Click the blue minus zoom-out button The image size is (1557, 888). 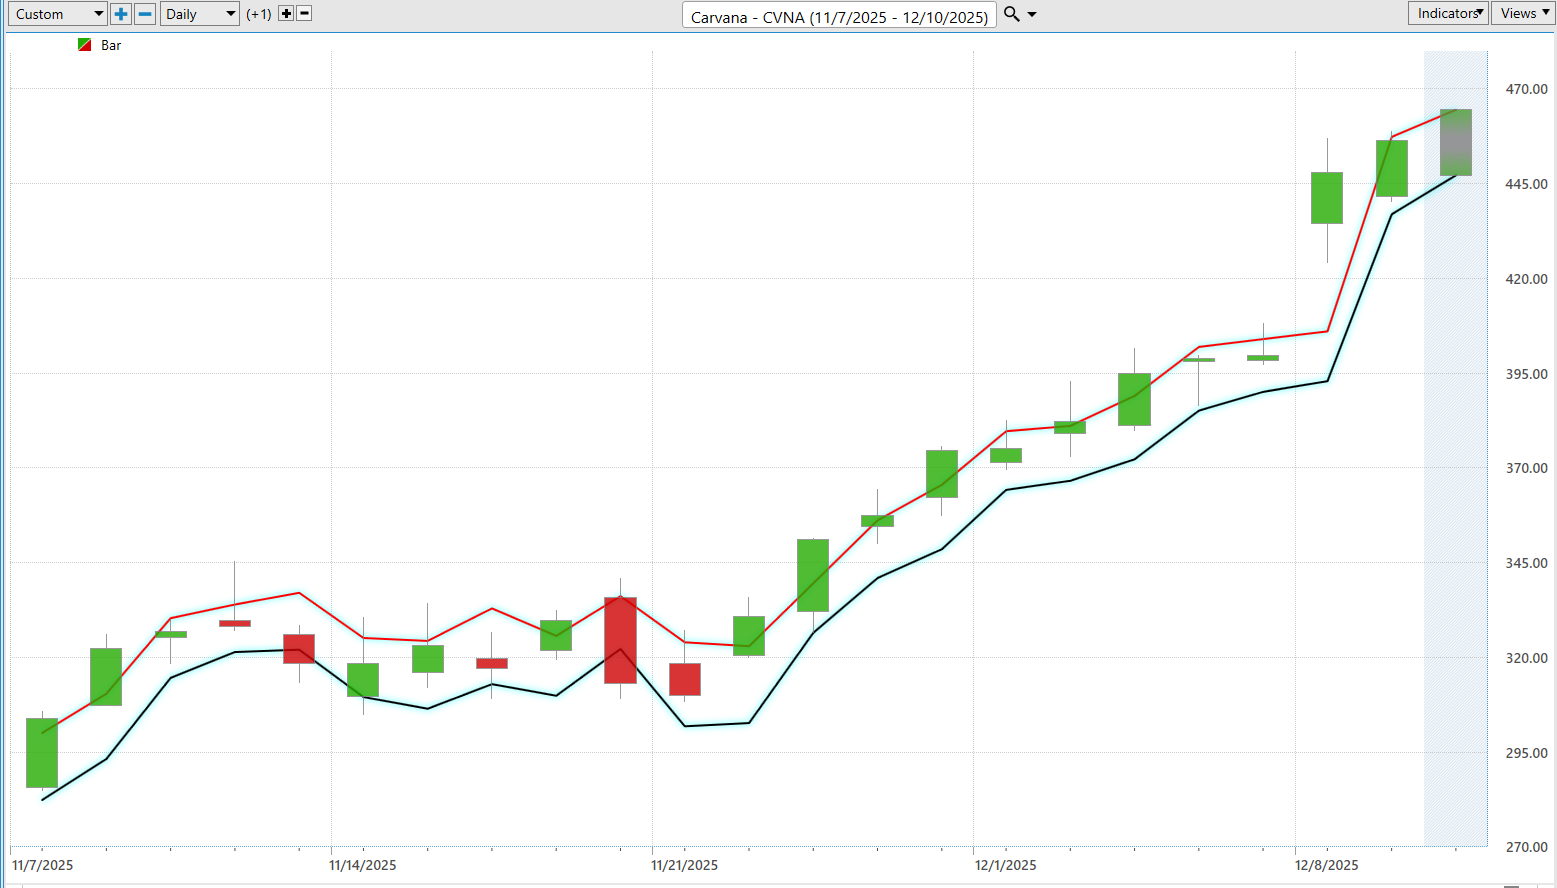click(x=145, y=14)
